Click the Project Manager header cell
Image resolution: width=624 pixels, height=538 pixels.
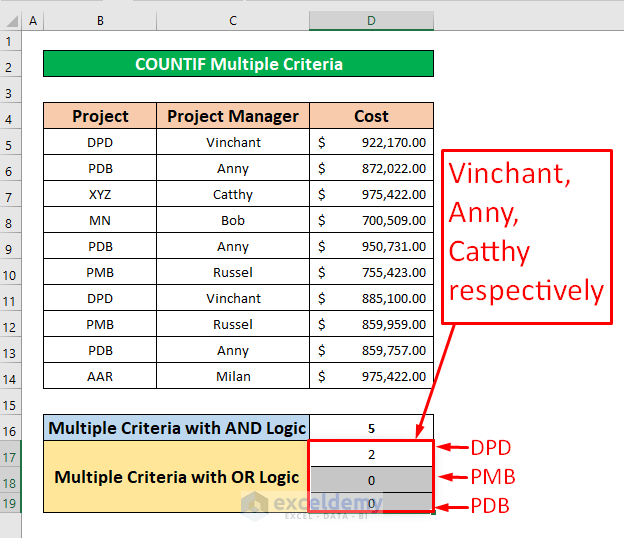pyautogui.click(x=233, y=116)
